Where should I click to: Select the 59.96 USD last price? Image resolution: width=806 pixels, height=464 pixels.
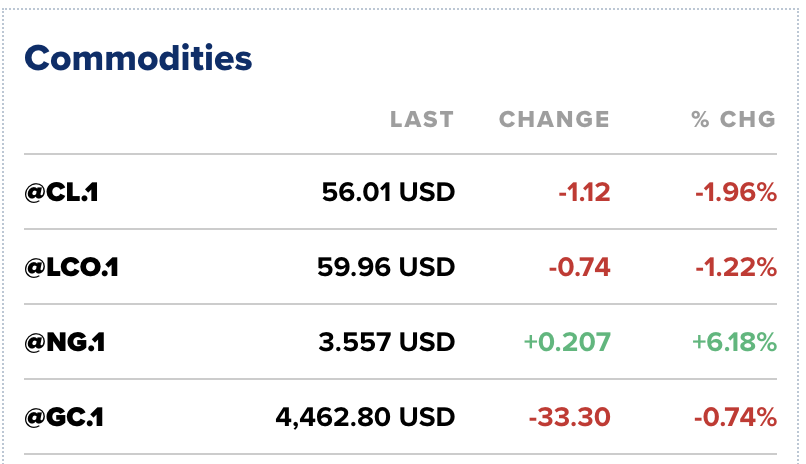click(x=385, y=267)
